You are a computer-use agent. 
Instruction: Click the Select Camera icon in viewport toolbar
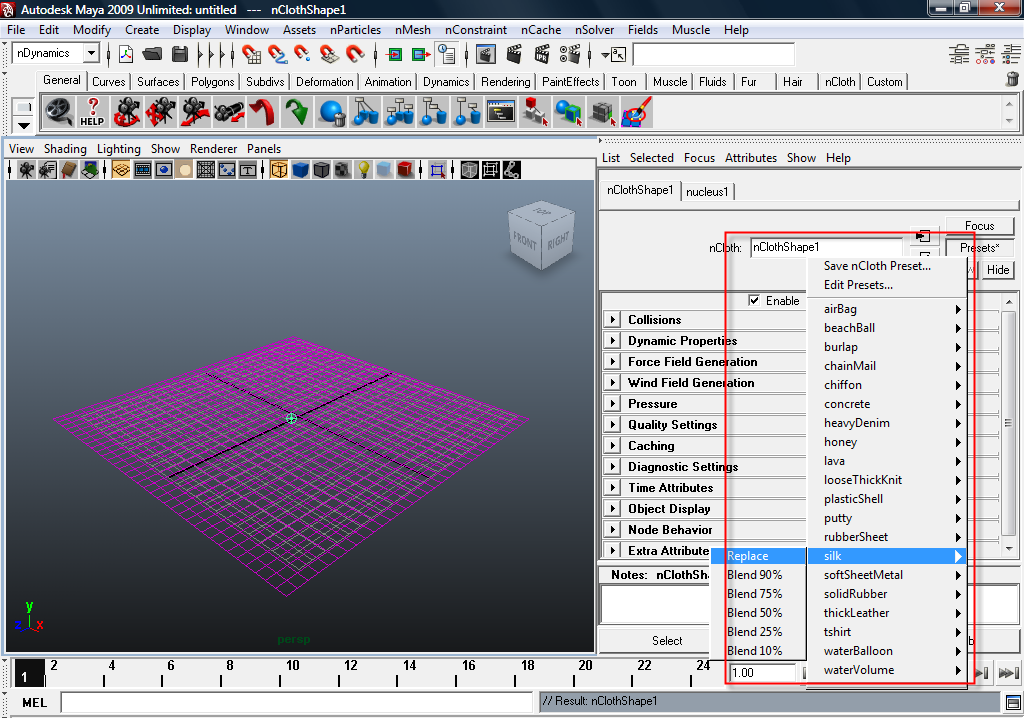pos(26,171)
